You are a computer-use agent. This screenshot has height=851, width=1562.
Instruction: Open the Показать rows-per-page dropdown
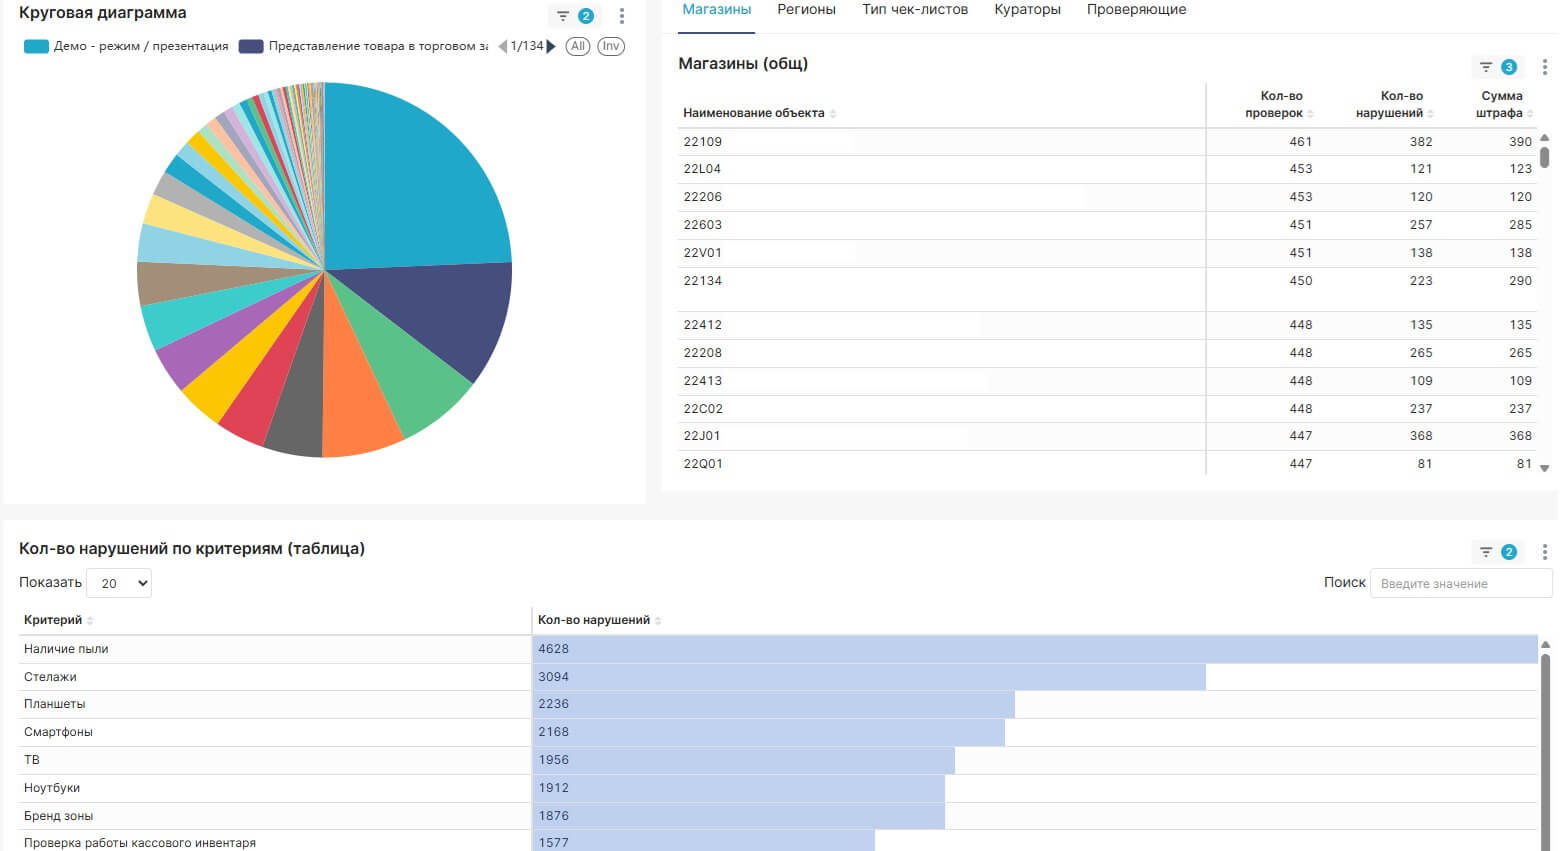(119, 583)
